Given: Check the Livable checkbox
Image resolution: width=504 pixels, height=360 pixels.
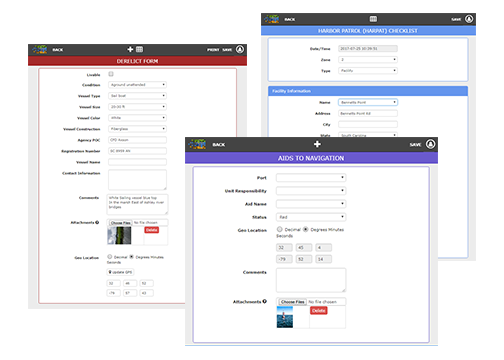Looking at the screenshot, I should [x=111, y=74].
